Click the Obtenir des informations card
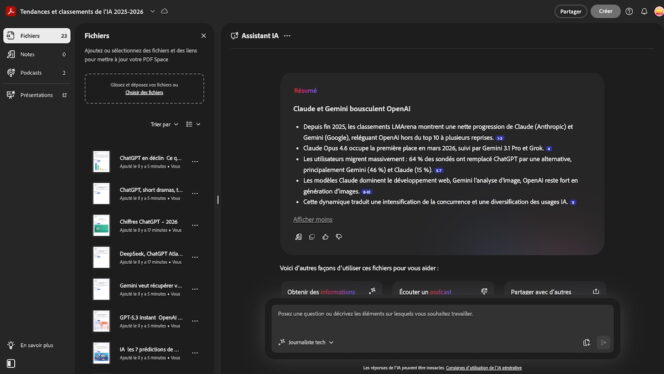This screenshot has width=664, height=374. coord(332,290)
